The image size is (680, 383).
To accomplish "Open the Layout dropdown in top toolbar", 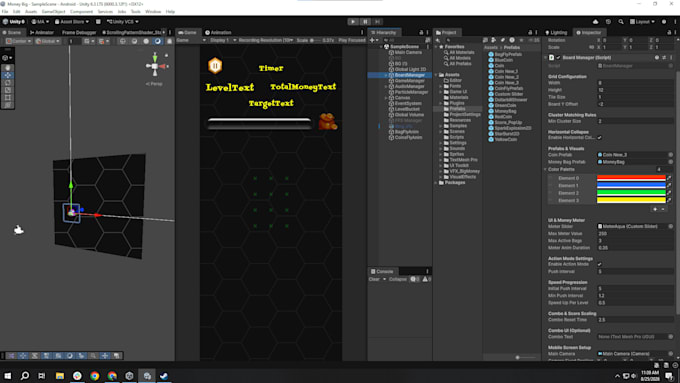I will (642, 22).
